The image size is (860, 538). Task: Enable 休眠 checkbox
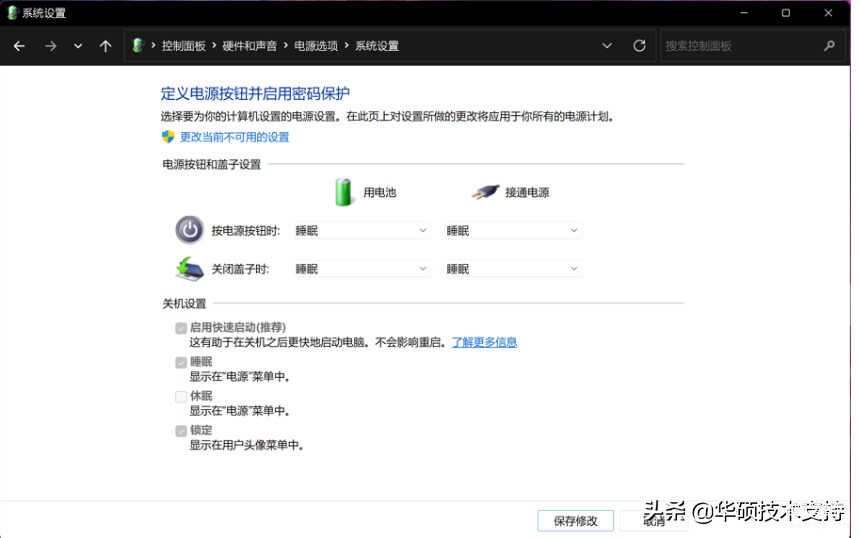click(x=181, y=397)
